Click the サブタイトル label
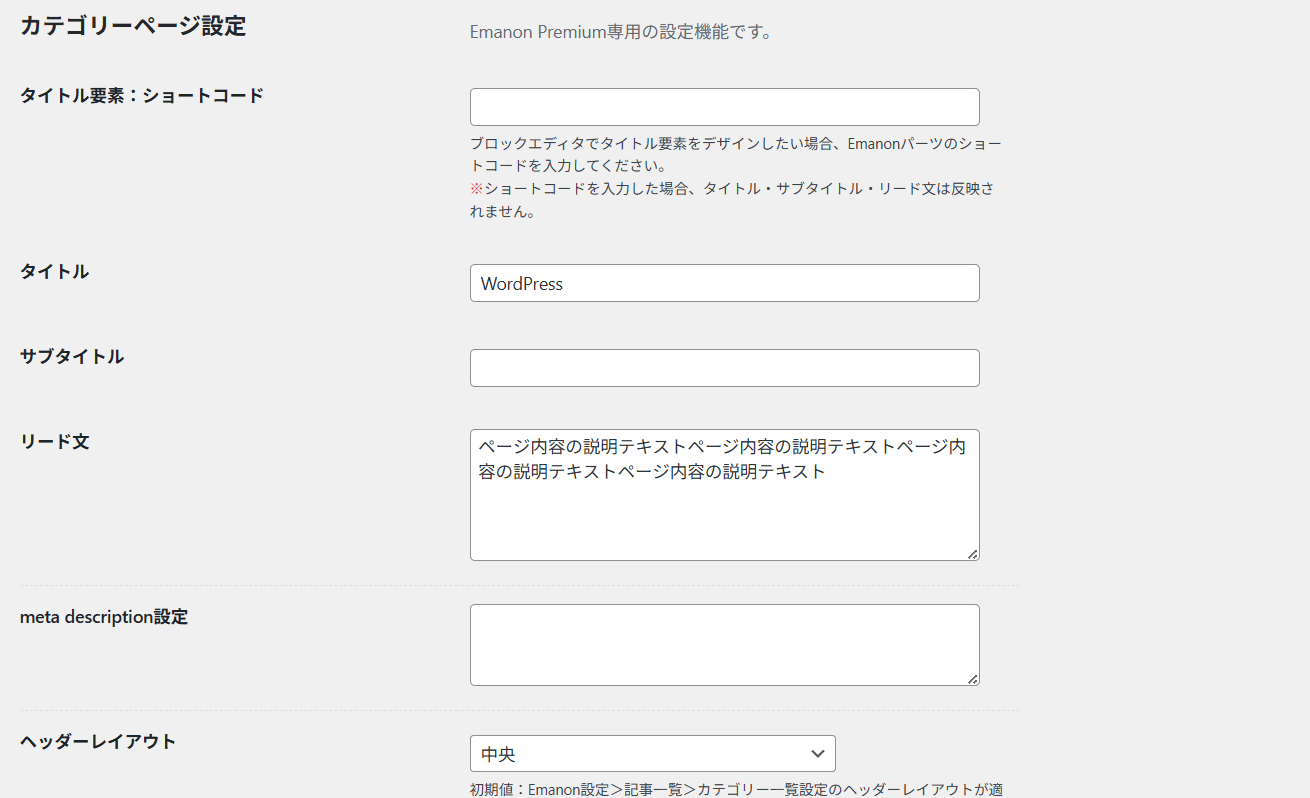The image size is (1310, 798). pos(72,356)
